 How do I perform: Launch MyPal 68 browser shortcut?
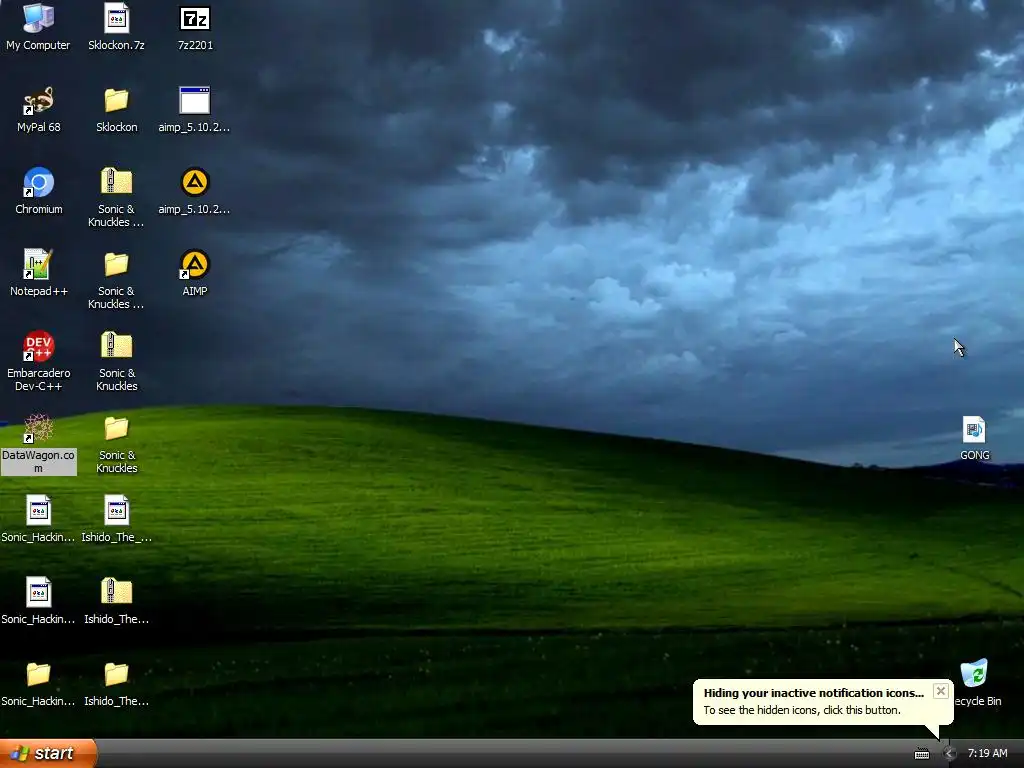click(38, 108)
